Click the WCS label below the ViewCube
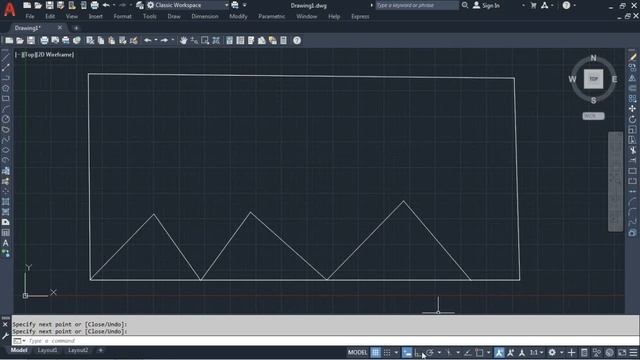This screenshot has width=640, height=360. click(x=593, y=116)
